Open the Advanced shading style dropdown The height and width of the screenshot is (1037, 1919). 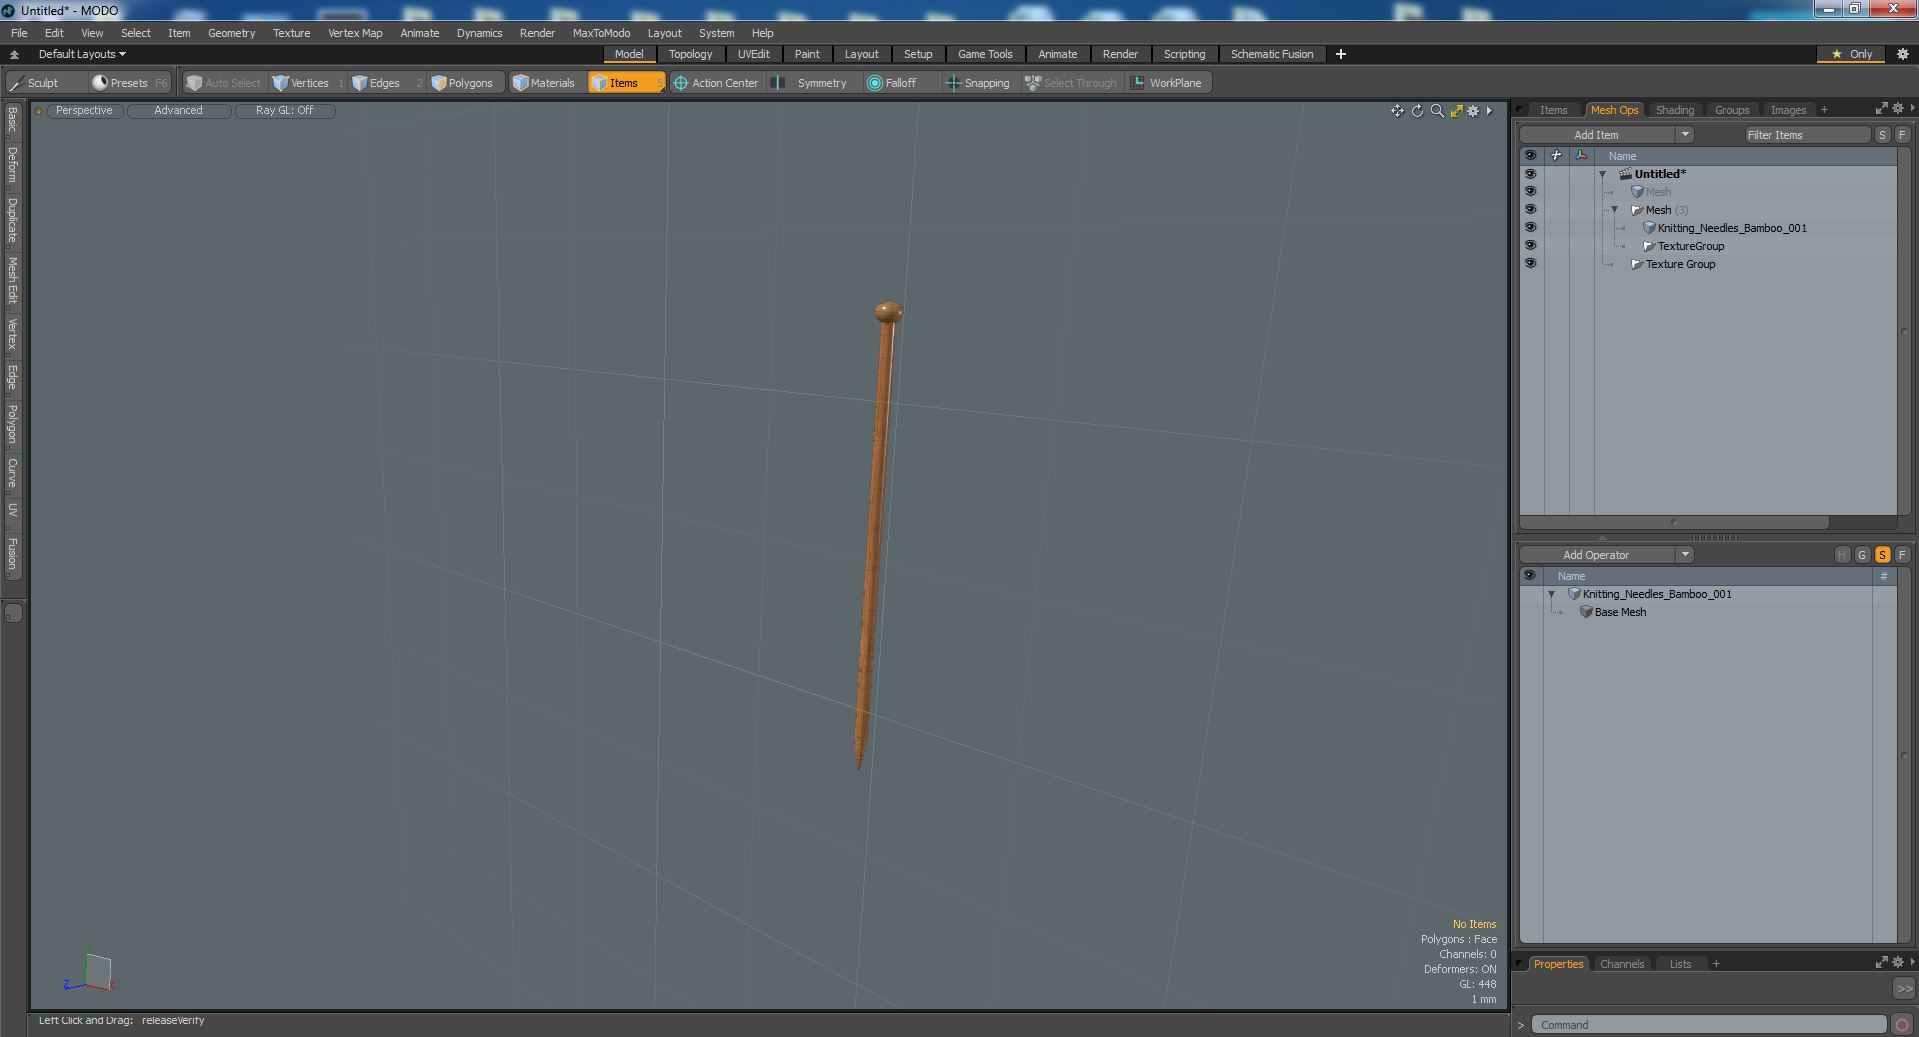pyautogui.click(x=178, y=111)
